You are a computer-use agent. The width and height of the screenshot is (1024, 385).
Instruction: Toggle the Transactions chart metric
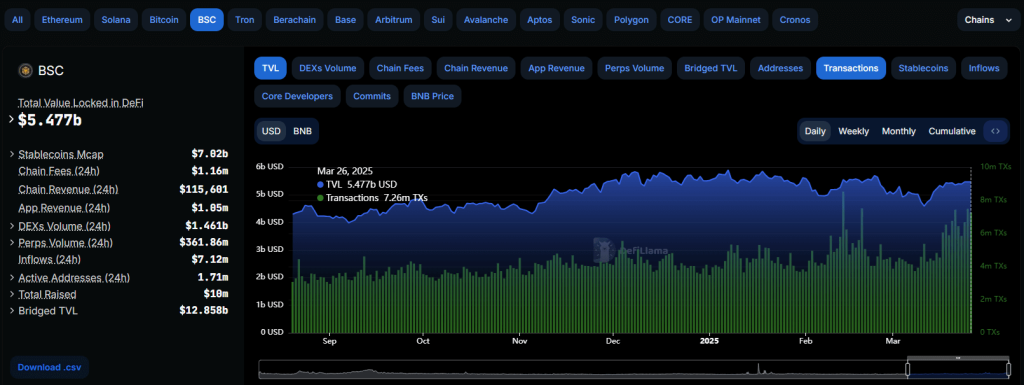[851, 68]
